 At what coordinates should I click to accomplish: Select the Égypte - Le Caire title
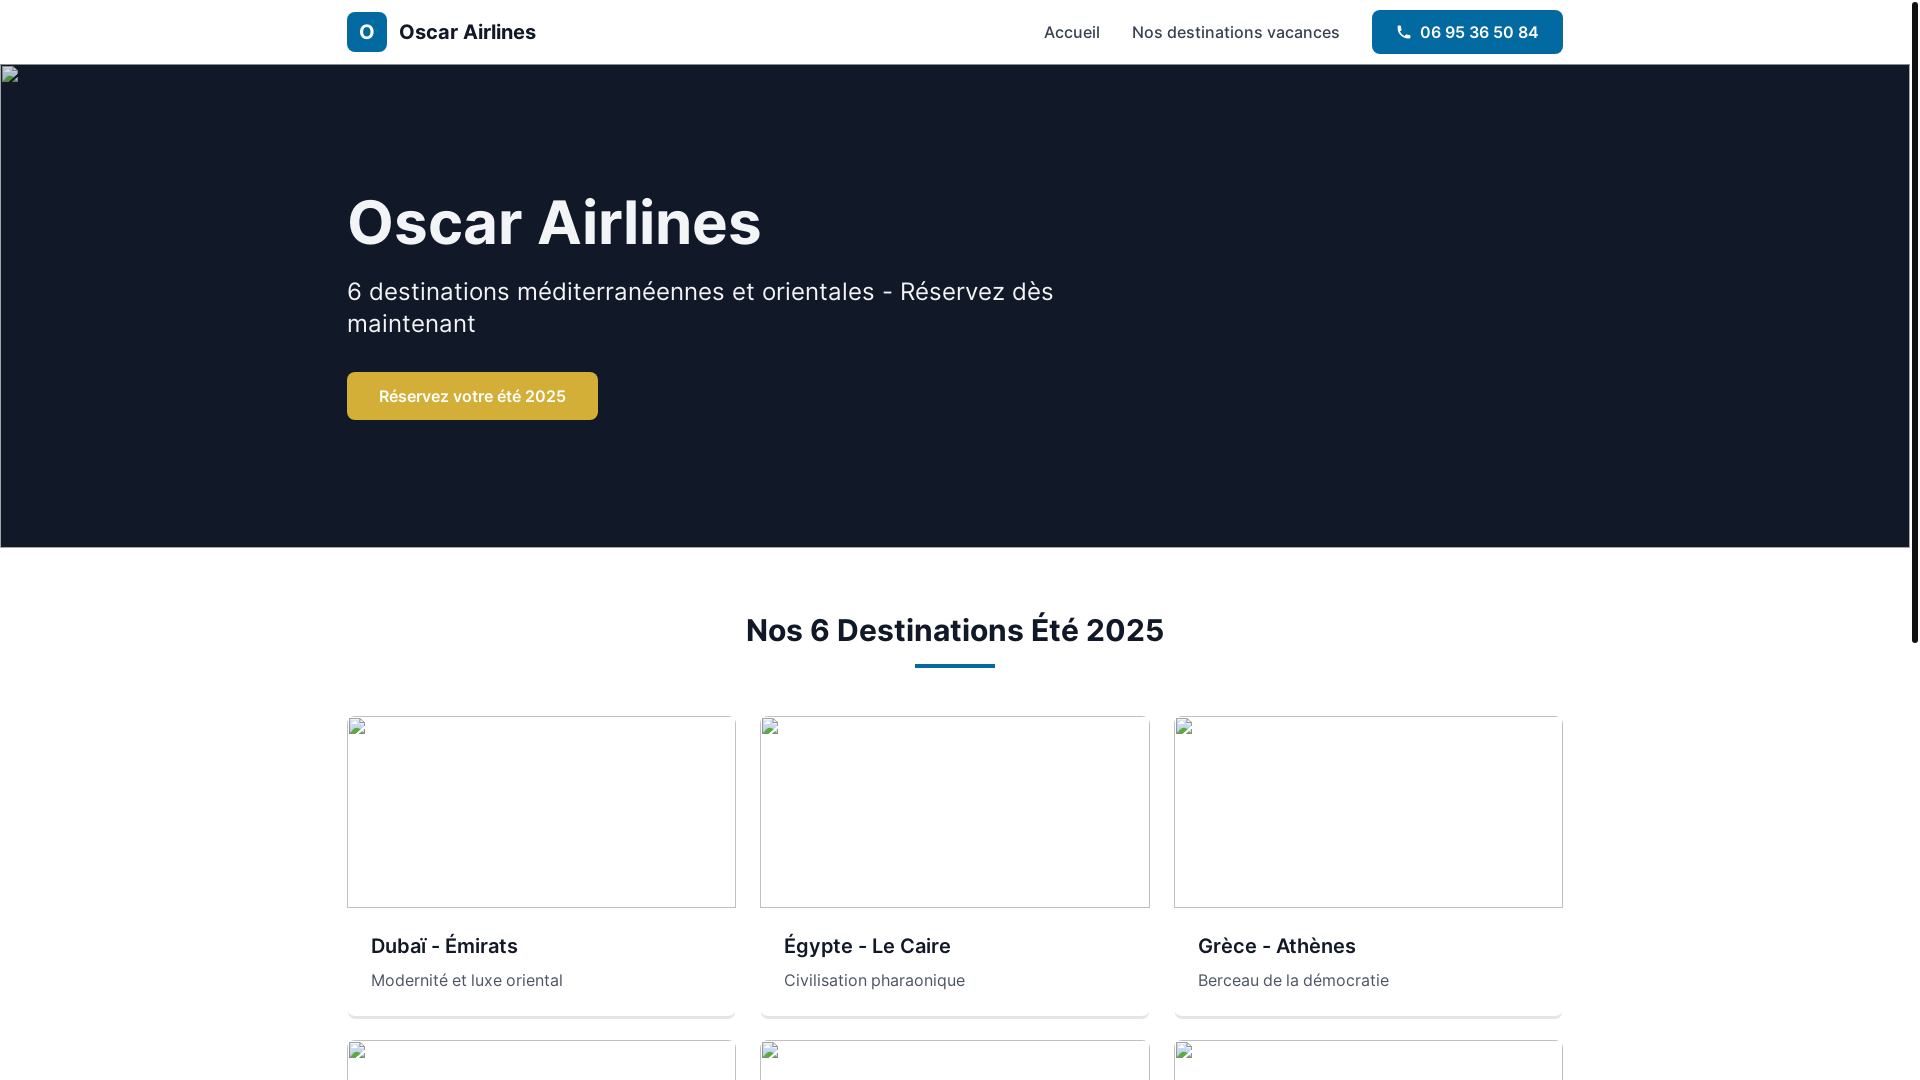(867, 946)
